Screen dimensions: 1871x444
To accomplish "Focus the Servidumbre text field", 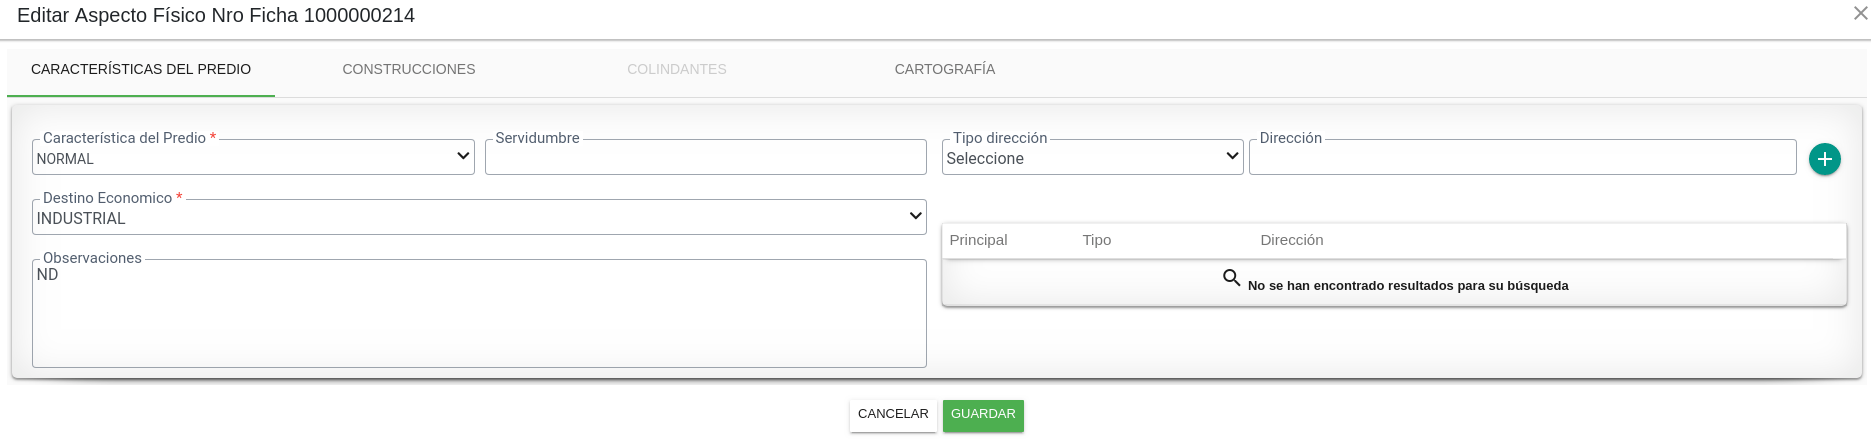I will coord(706,157).
